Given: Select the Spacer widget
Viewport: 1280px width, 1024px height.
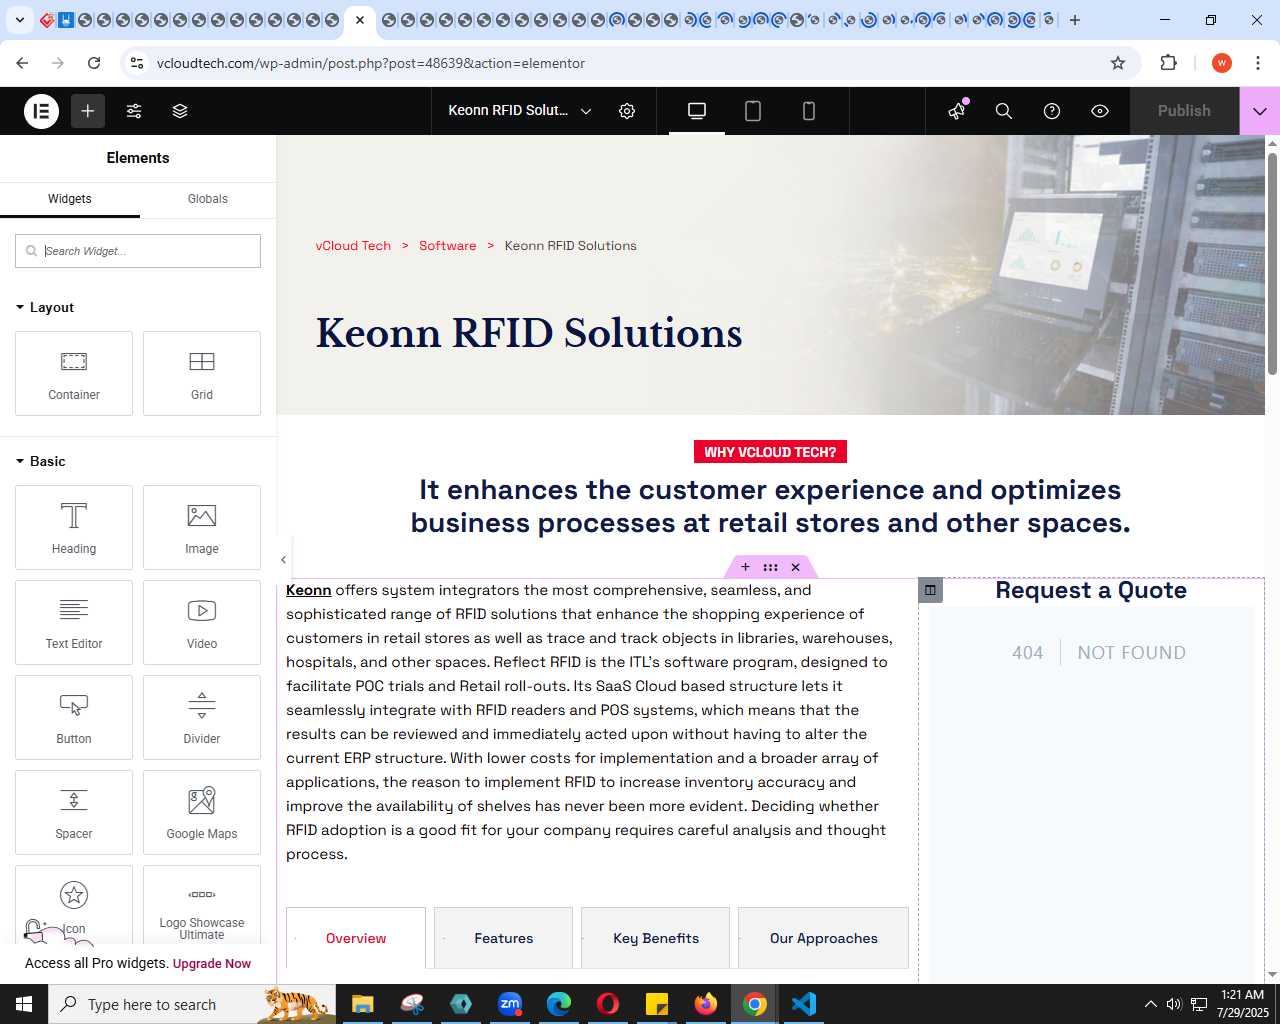Looking at the screenshot, I should coord(74,812).
